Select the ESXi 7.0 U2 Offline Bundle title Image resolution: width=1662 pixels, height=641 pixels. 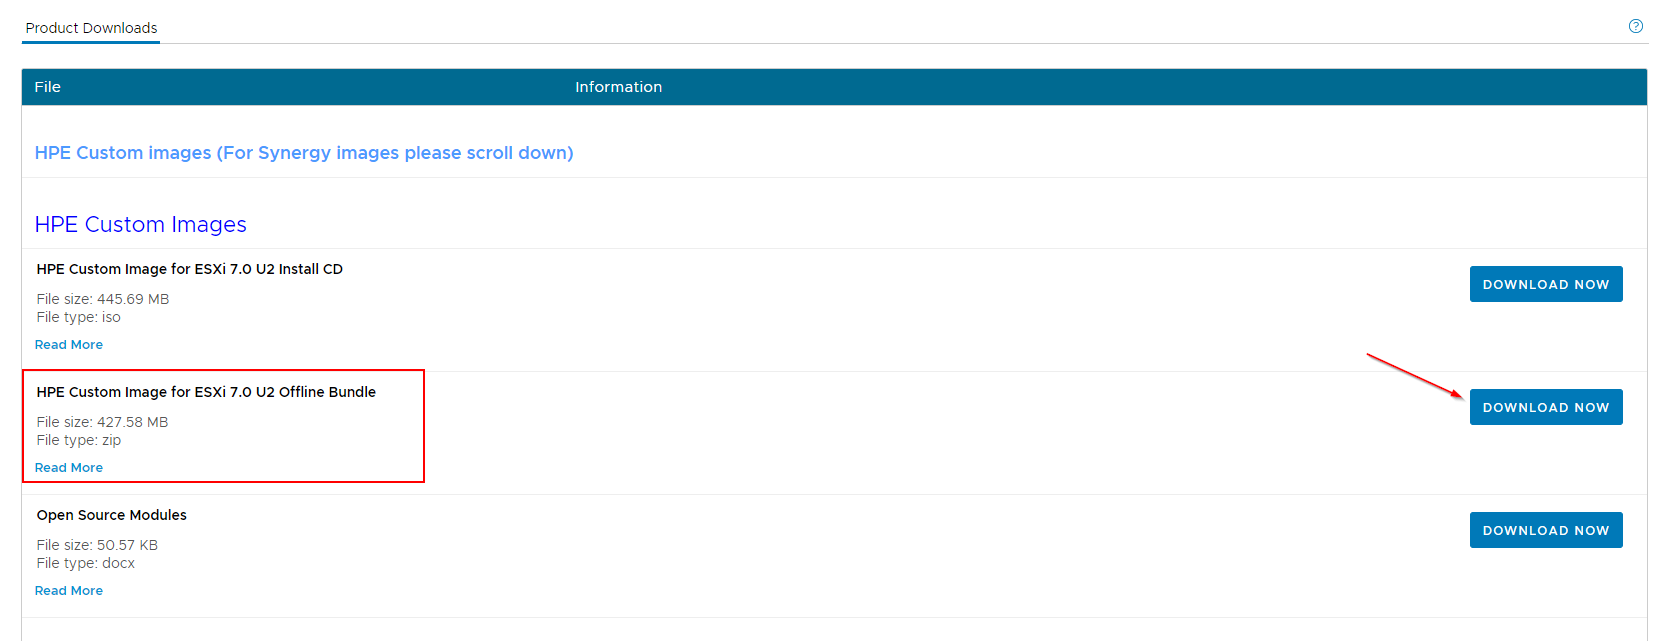tap(206, 392)
